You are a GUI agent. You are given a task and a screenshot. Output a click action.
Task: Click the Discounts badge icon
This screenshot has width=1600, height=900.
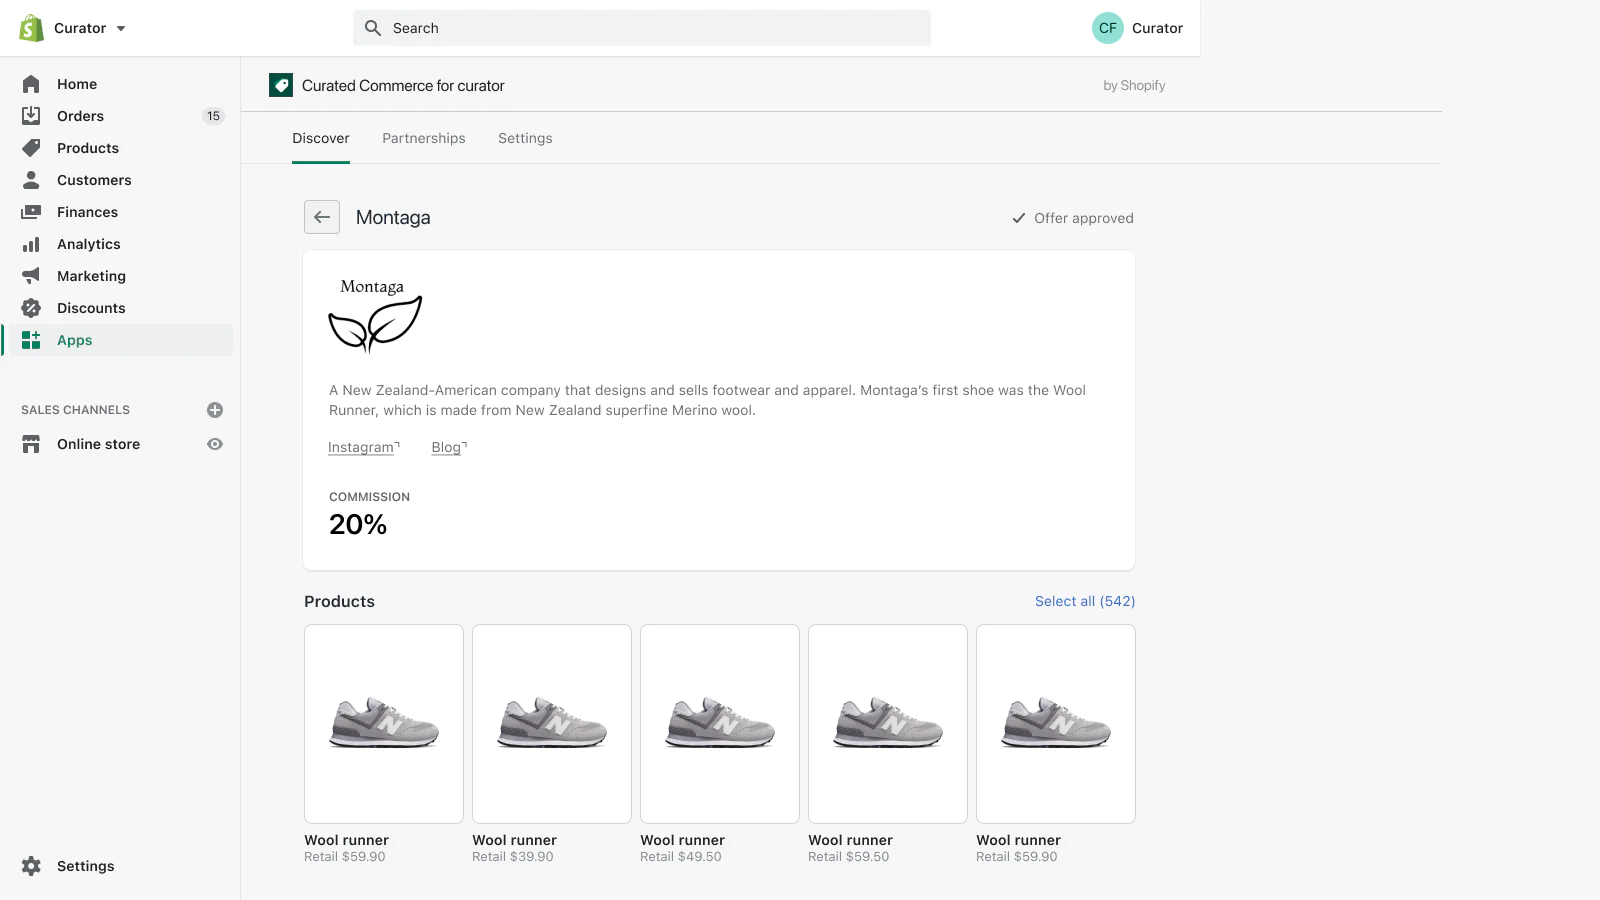[31, 308]
